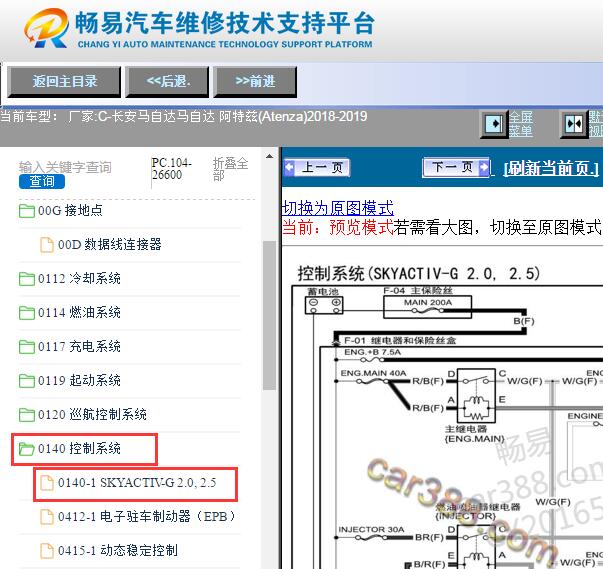Click the ENG.MAIN 40A fuse label
The width and height of the screenshot is (603, 569).
(x=373, y=373)
